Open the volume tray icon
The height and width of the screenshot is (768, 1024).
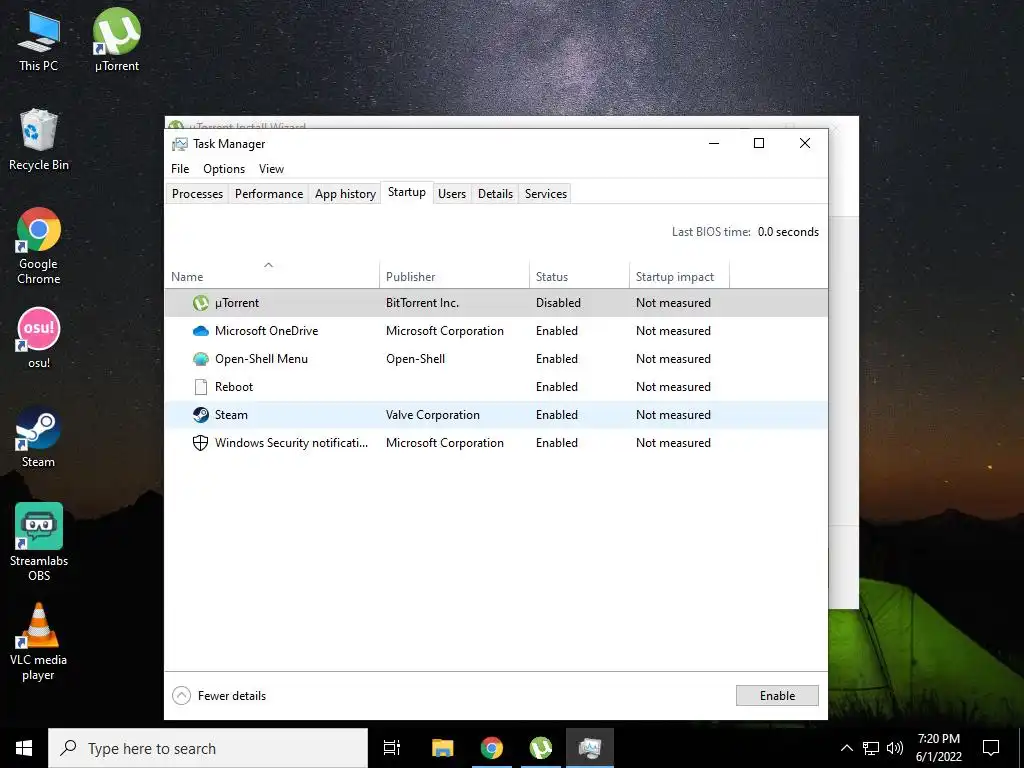(895, 748)
